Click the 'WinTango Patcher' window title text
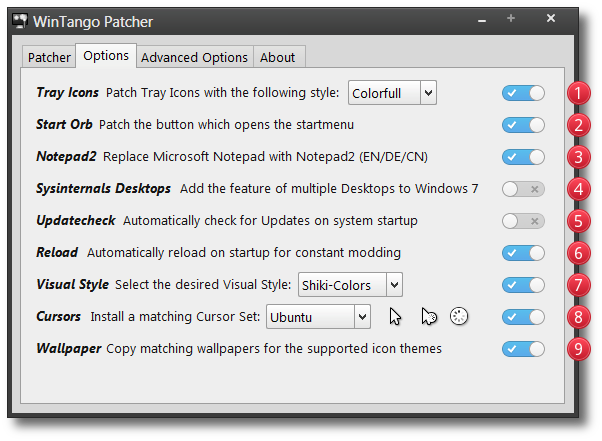 (x=93, y=22)
